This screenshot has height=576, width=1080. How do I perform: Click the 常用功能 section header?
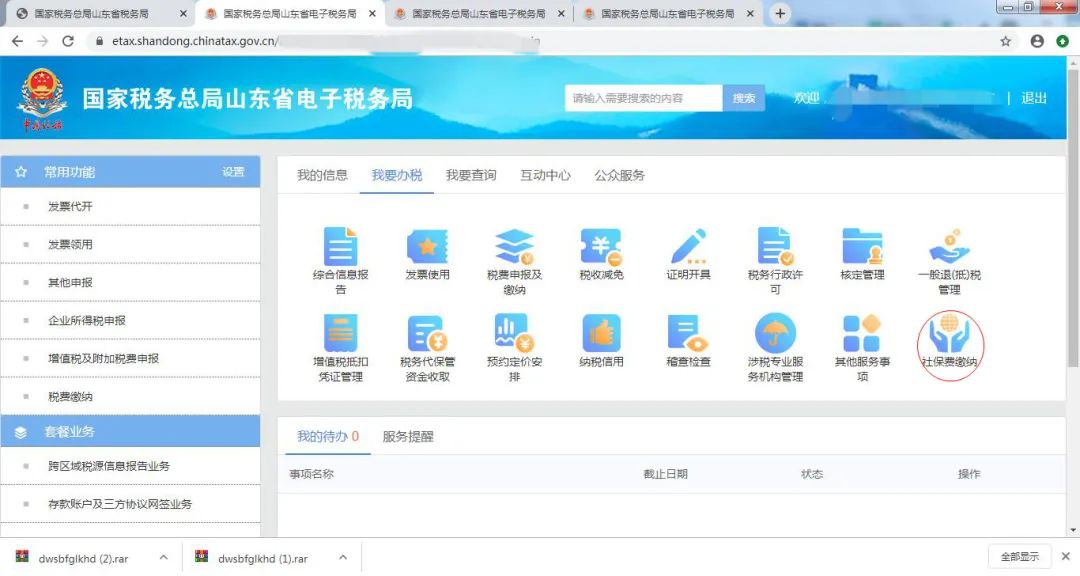[131, 172]
